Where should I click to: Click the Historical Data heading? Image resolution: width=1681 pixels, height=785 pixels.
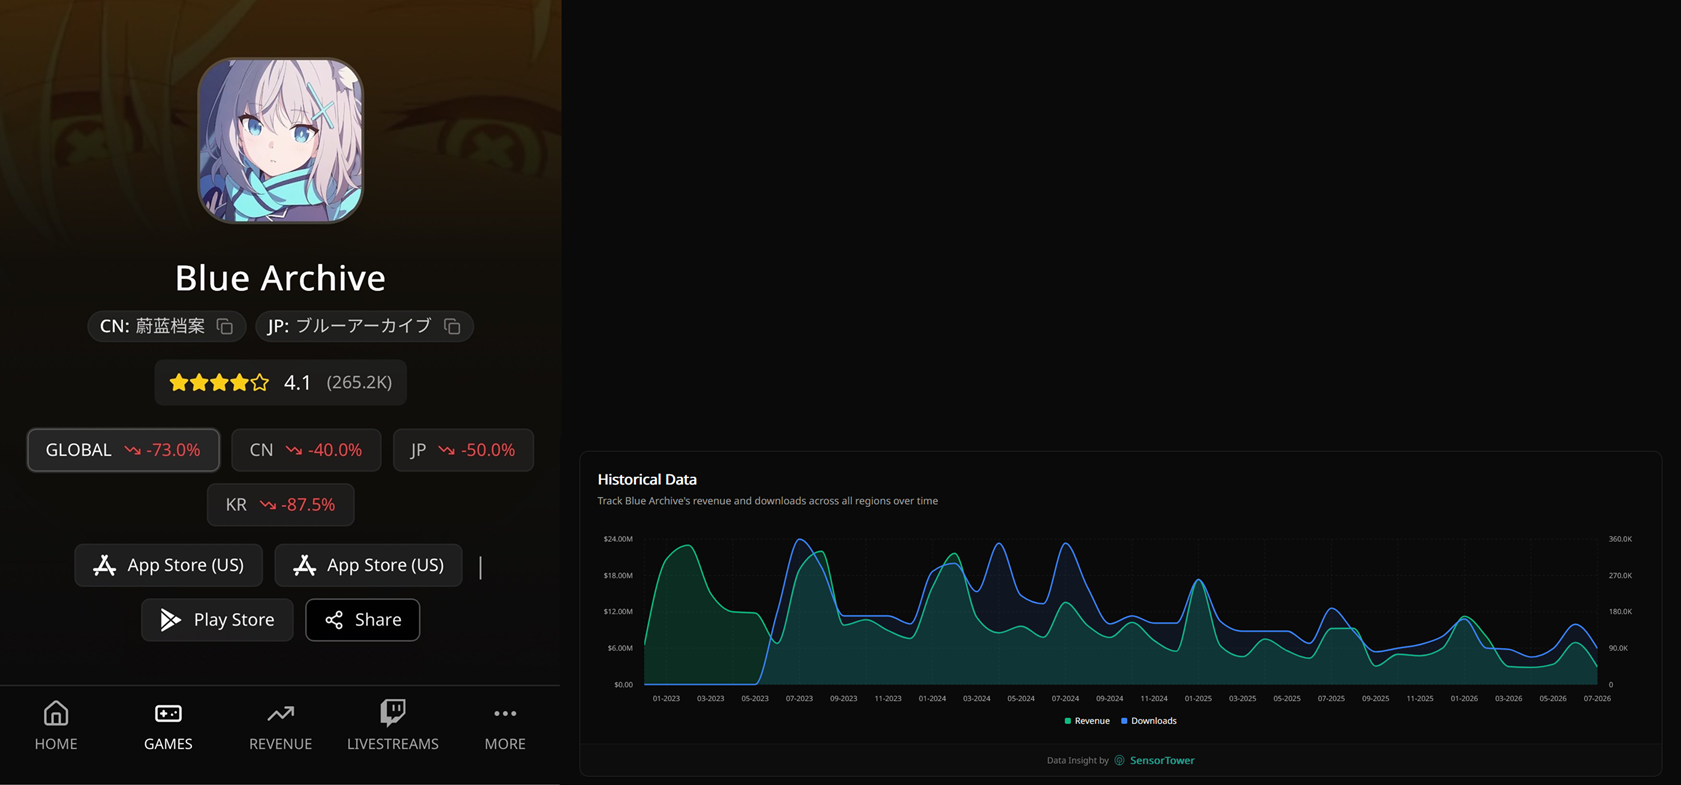647,480
